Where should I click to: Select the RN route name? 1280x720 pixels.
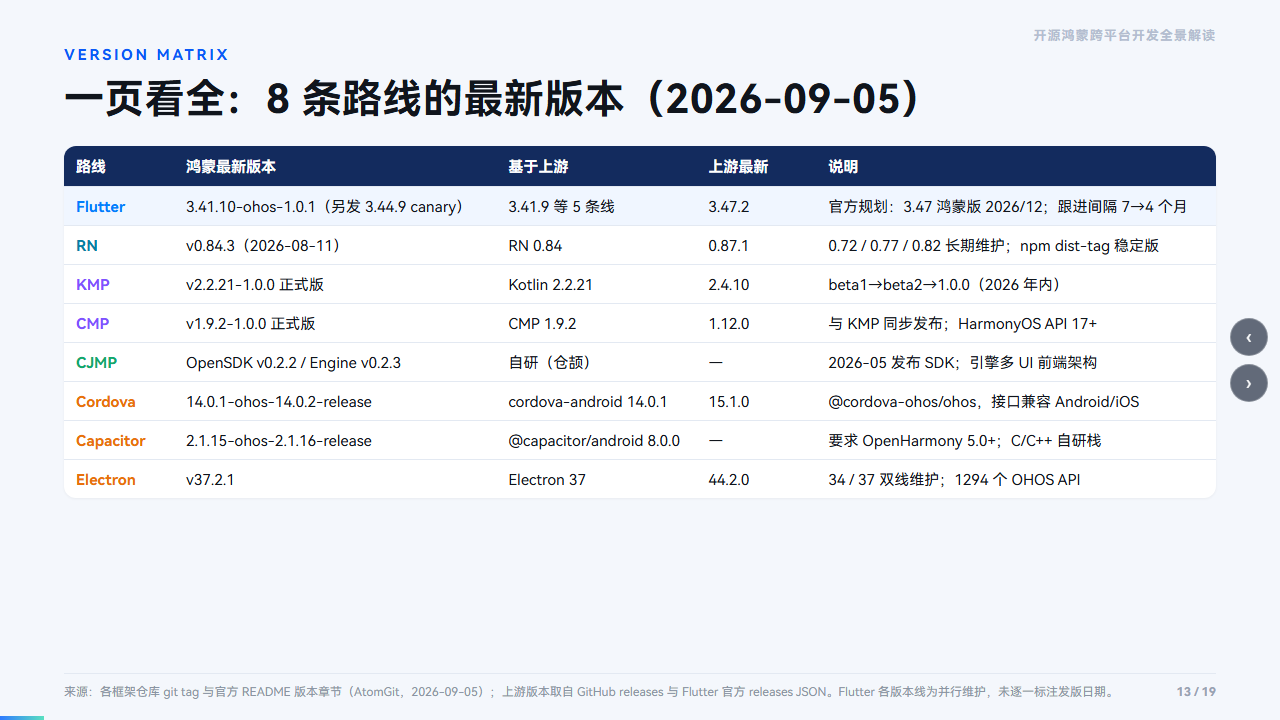(x=87, y=246)
